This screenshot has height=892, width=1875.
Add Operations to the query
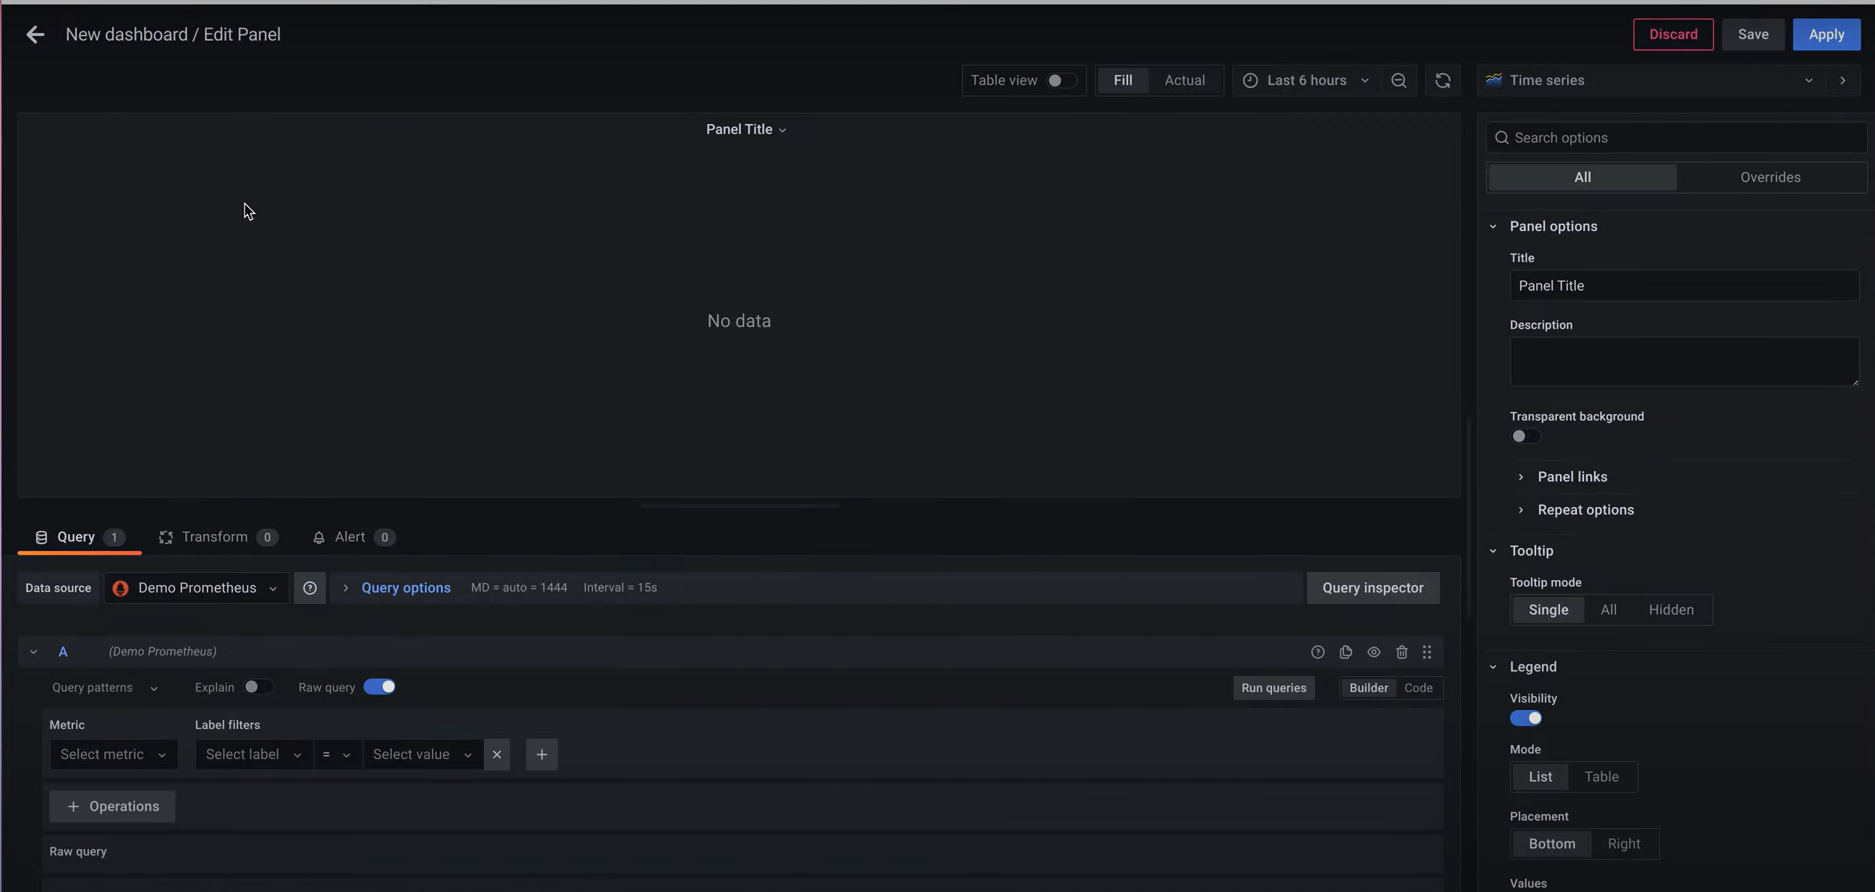[x=112, y=807]
